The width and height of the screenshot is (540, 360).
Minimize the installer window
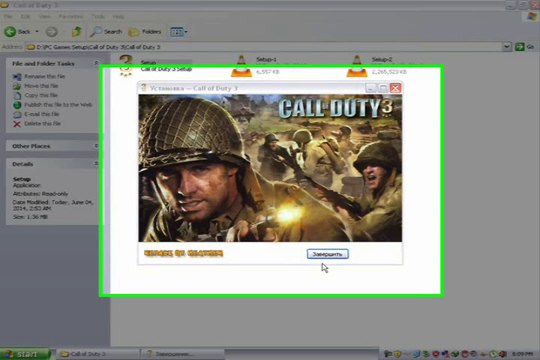[371, 88]
